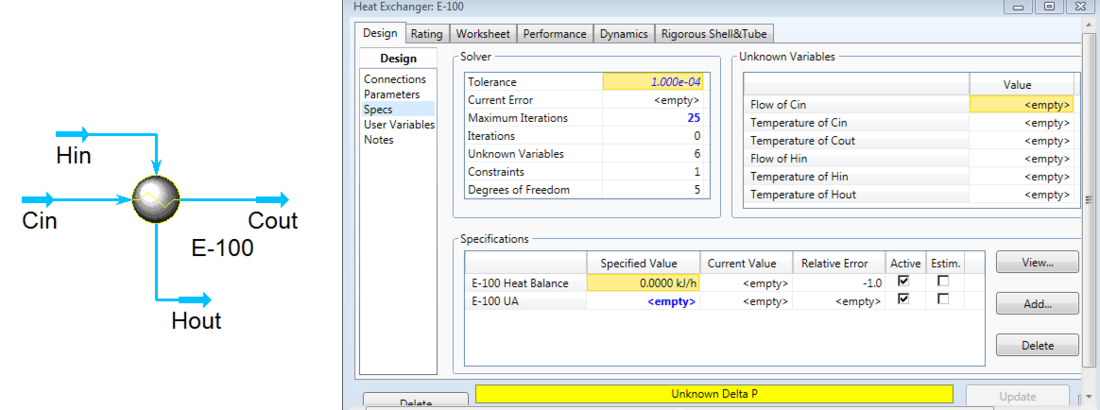This screenshot has width=1100, height=410.
Task: Open User Variables page
Action: [399, 125]
